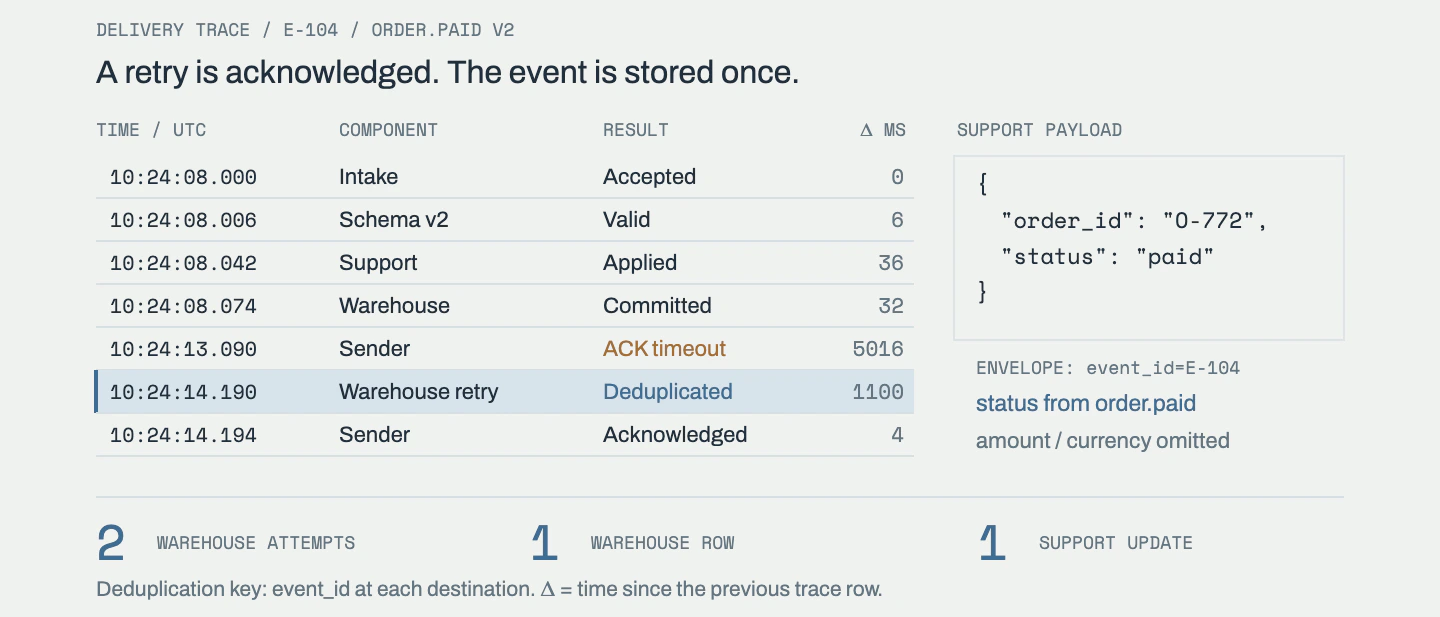Screen dimensions: 1440x617
Task: Click the 'COMPONENT' column header
Action: 388,130
